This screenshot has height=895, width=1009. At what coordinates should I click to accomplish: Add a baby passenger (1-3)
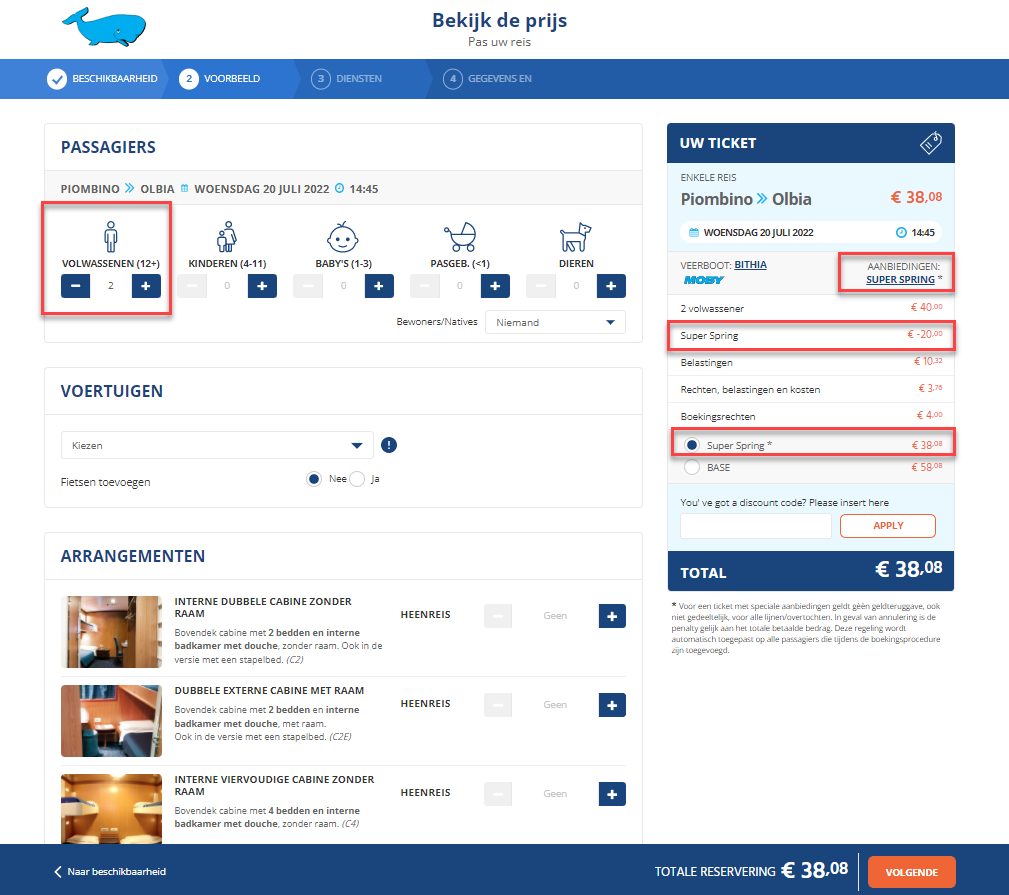pos(378,286)
